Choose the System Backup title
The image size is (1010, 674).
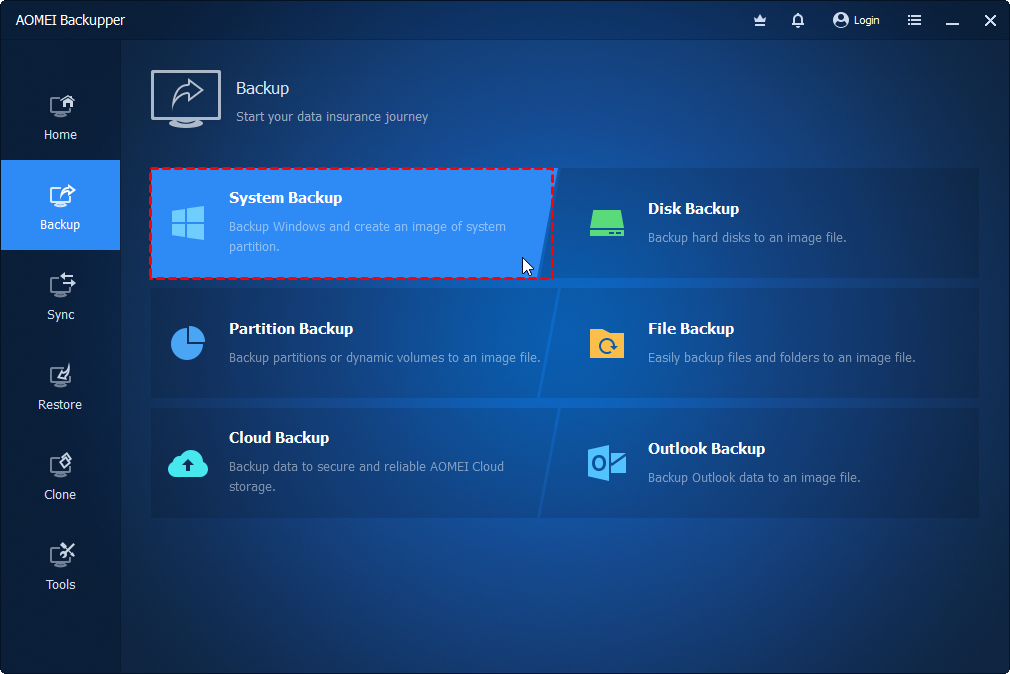tap(285, 198)
